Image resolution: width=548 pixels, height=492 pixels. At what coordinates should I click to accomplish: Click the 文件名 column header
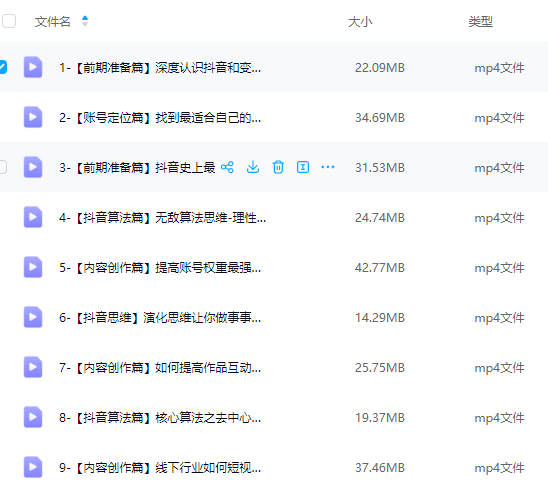52,22
